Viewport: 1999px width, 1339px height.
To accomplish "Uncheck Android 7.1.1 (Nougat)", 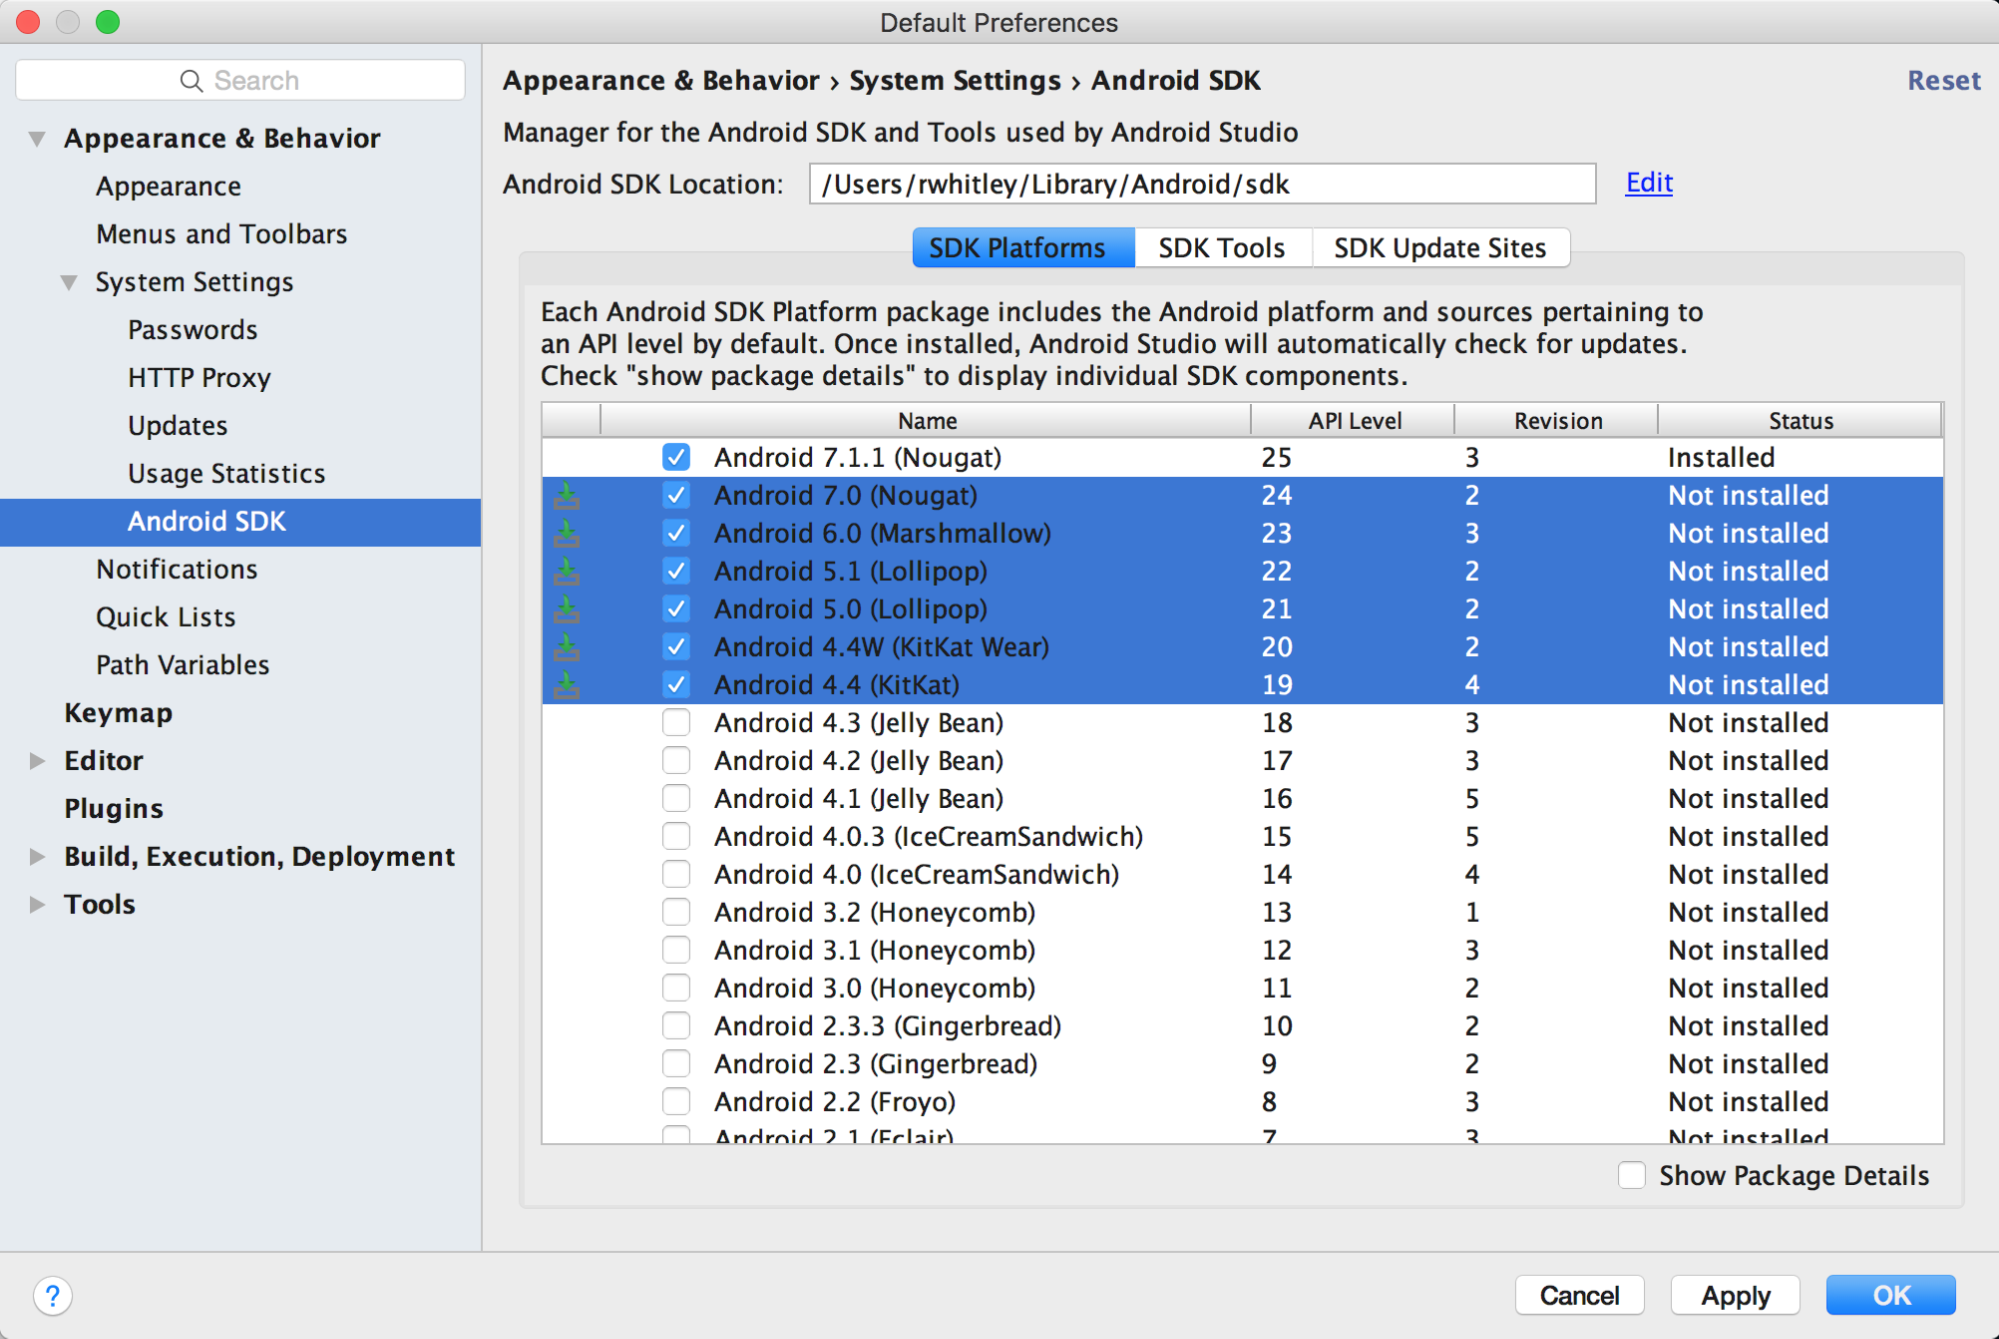I will coord(676,457).
